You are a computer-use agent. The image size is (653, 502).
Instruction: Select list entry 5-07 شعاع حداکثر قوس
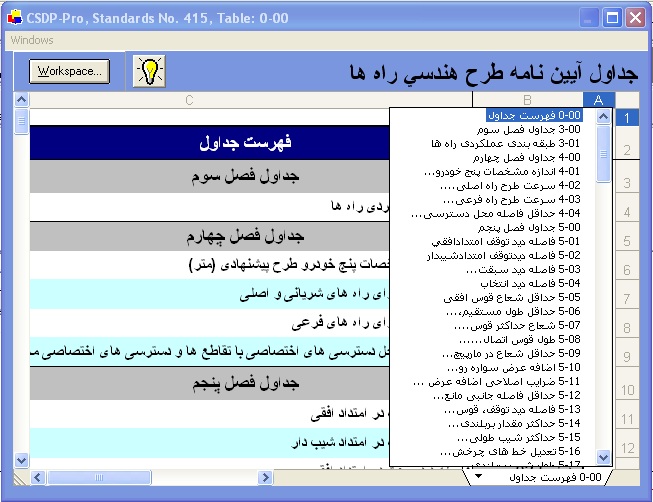[x=517, y=326]
